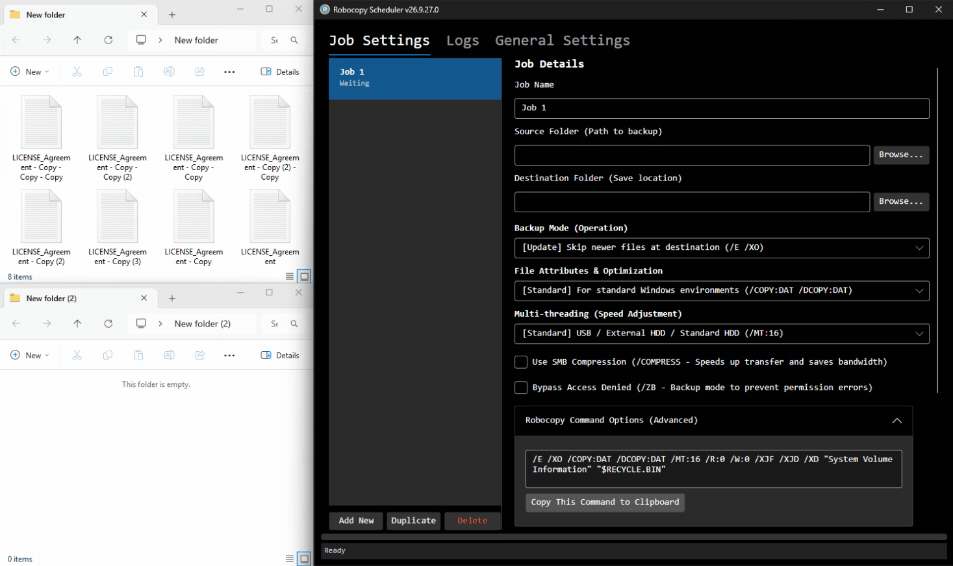Viewport: 953px width, 566px height.
Task: Select the New folder explorer tab
Action: pos(80,15)
